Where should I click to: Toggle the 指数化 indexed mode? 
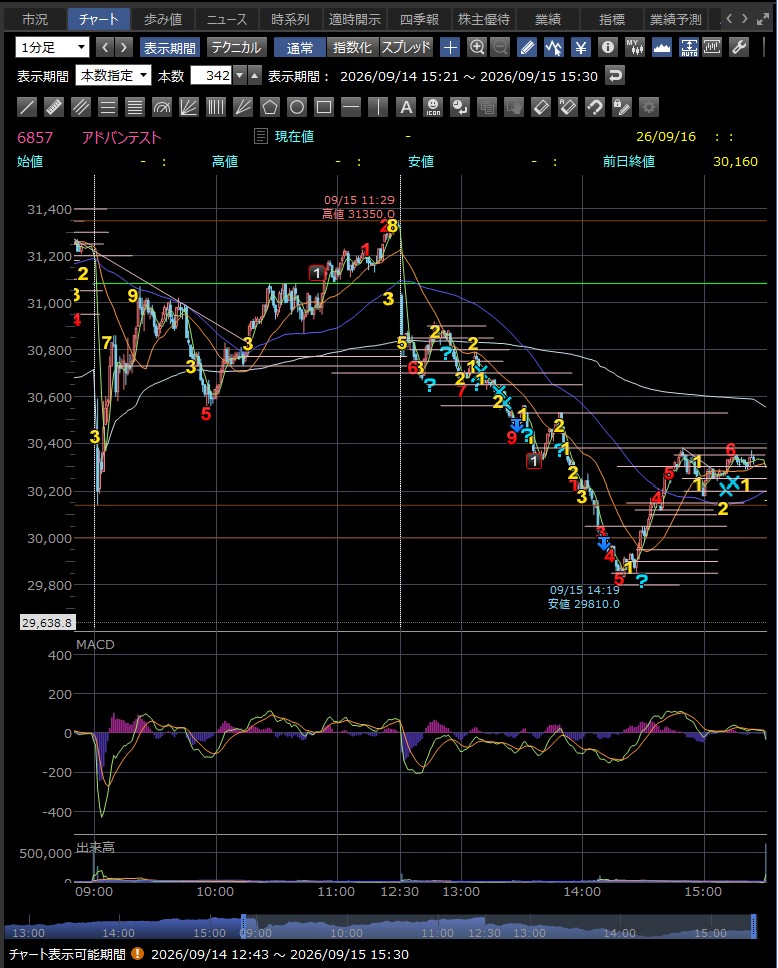point(352,48)
